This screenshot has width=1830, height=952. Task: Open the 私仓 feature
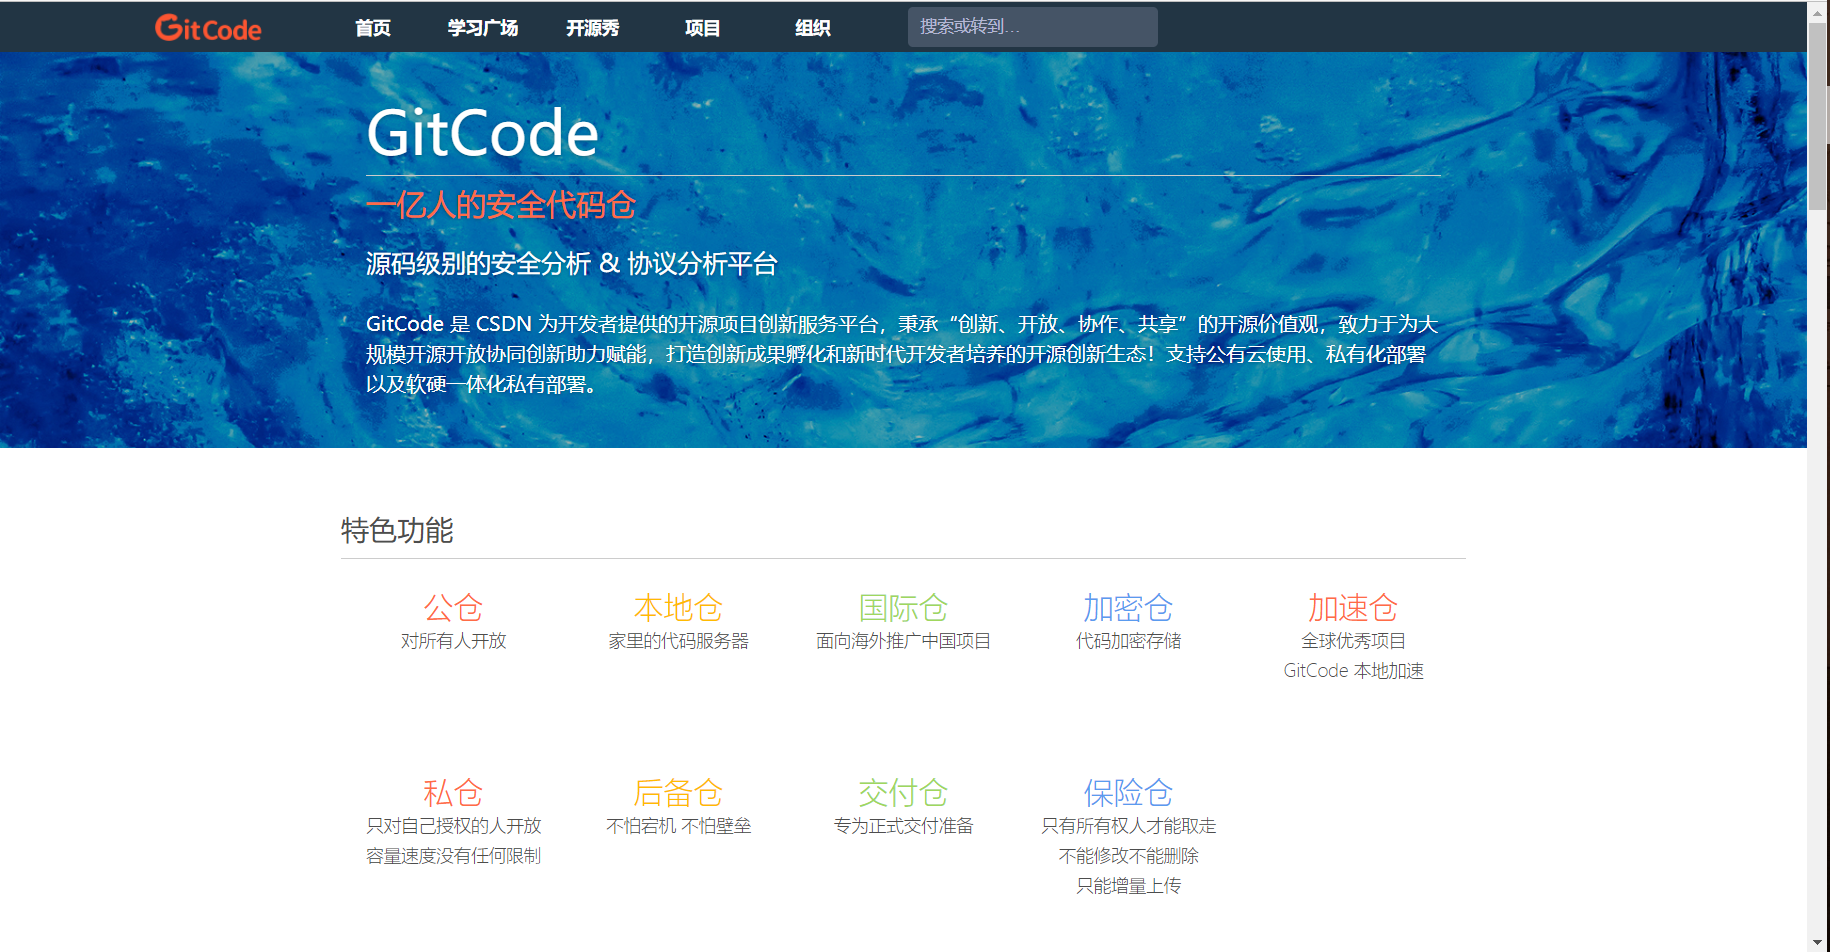[453, 792]
